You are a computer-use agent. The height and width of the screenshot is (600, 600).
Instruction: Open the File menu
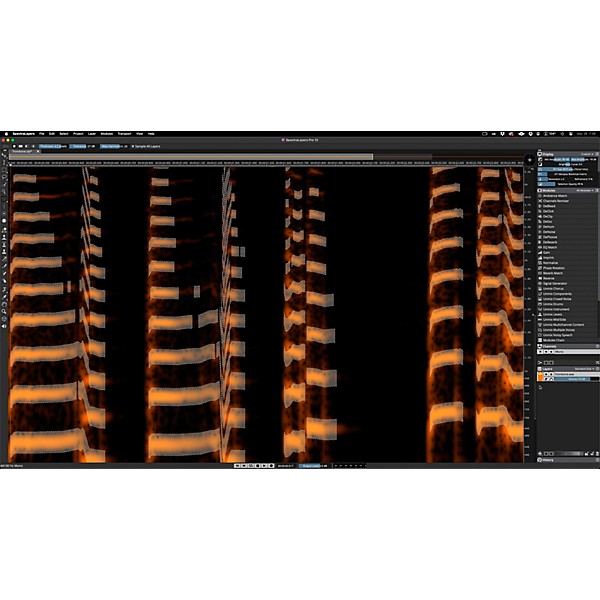tap(42, 134)
